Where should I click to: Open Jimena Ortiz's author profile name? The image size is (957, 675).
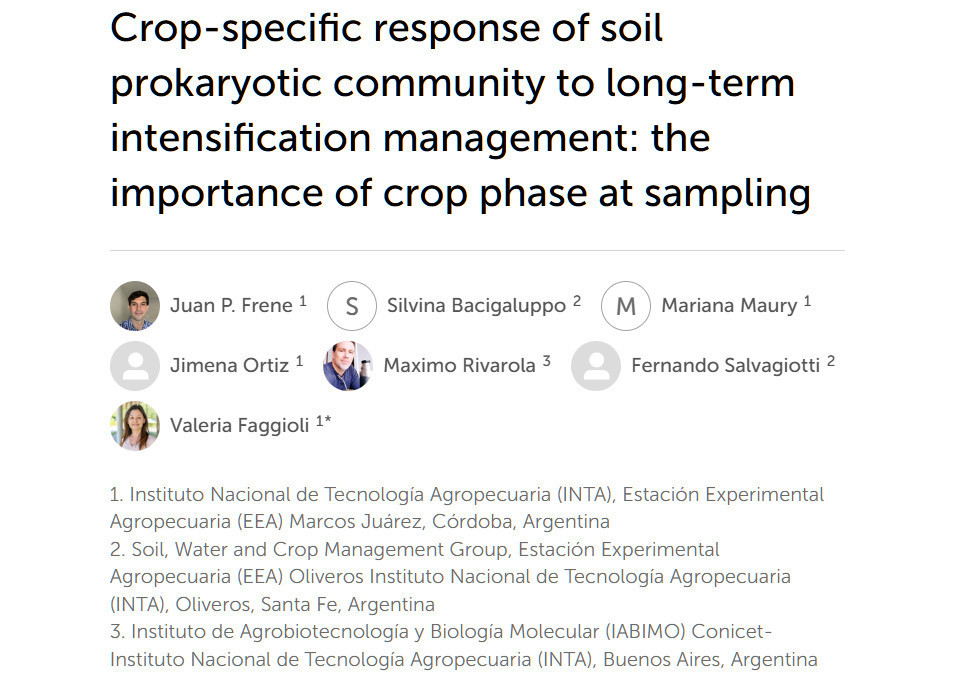[229, 366]
